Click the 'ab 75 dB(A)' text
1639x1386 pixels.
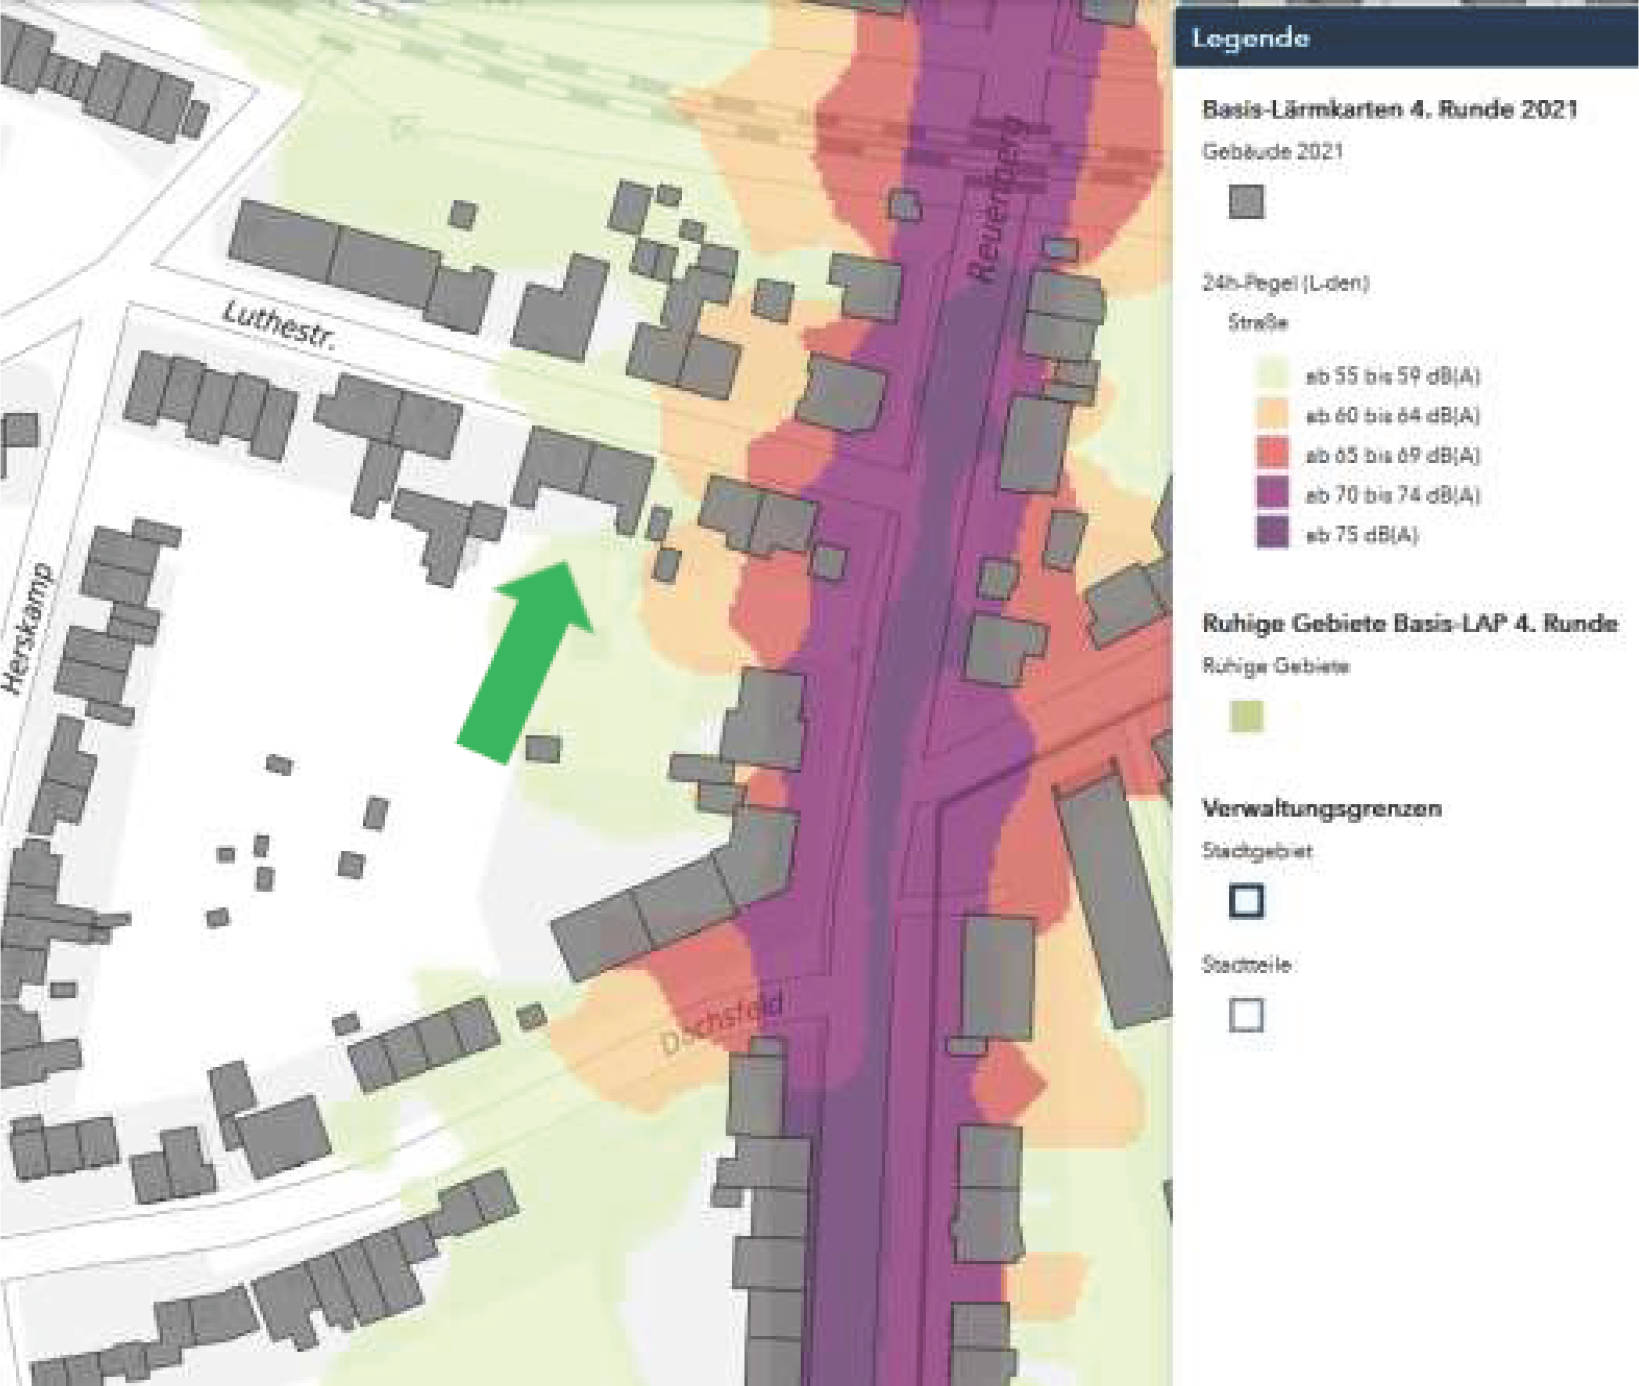[x=1362, y=534]
